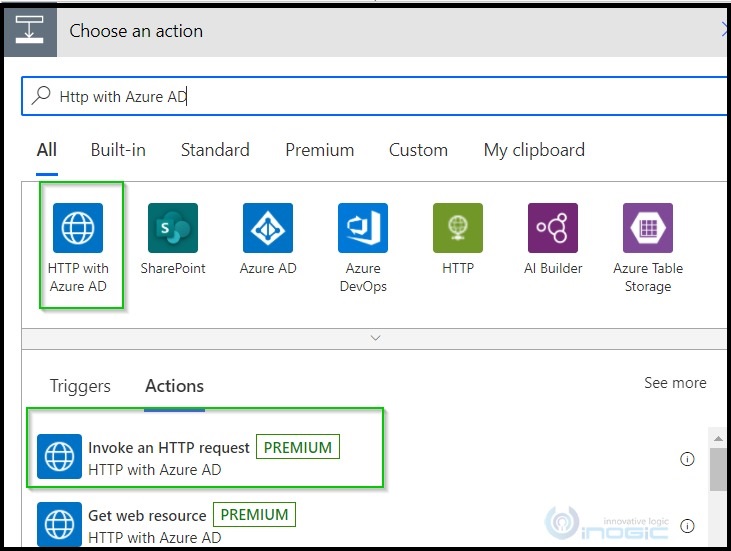Click the PREMIUM badge on Get web resource
The width and height of the screenshot is (731, 551).
point(255,515)
